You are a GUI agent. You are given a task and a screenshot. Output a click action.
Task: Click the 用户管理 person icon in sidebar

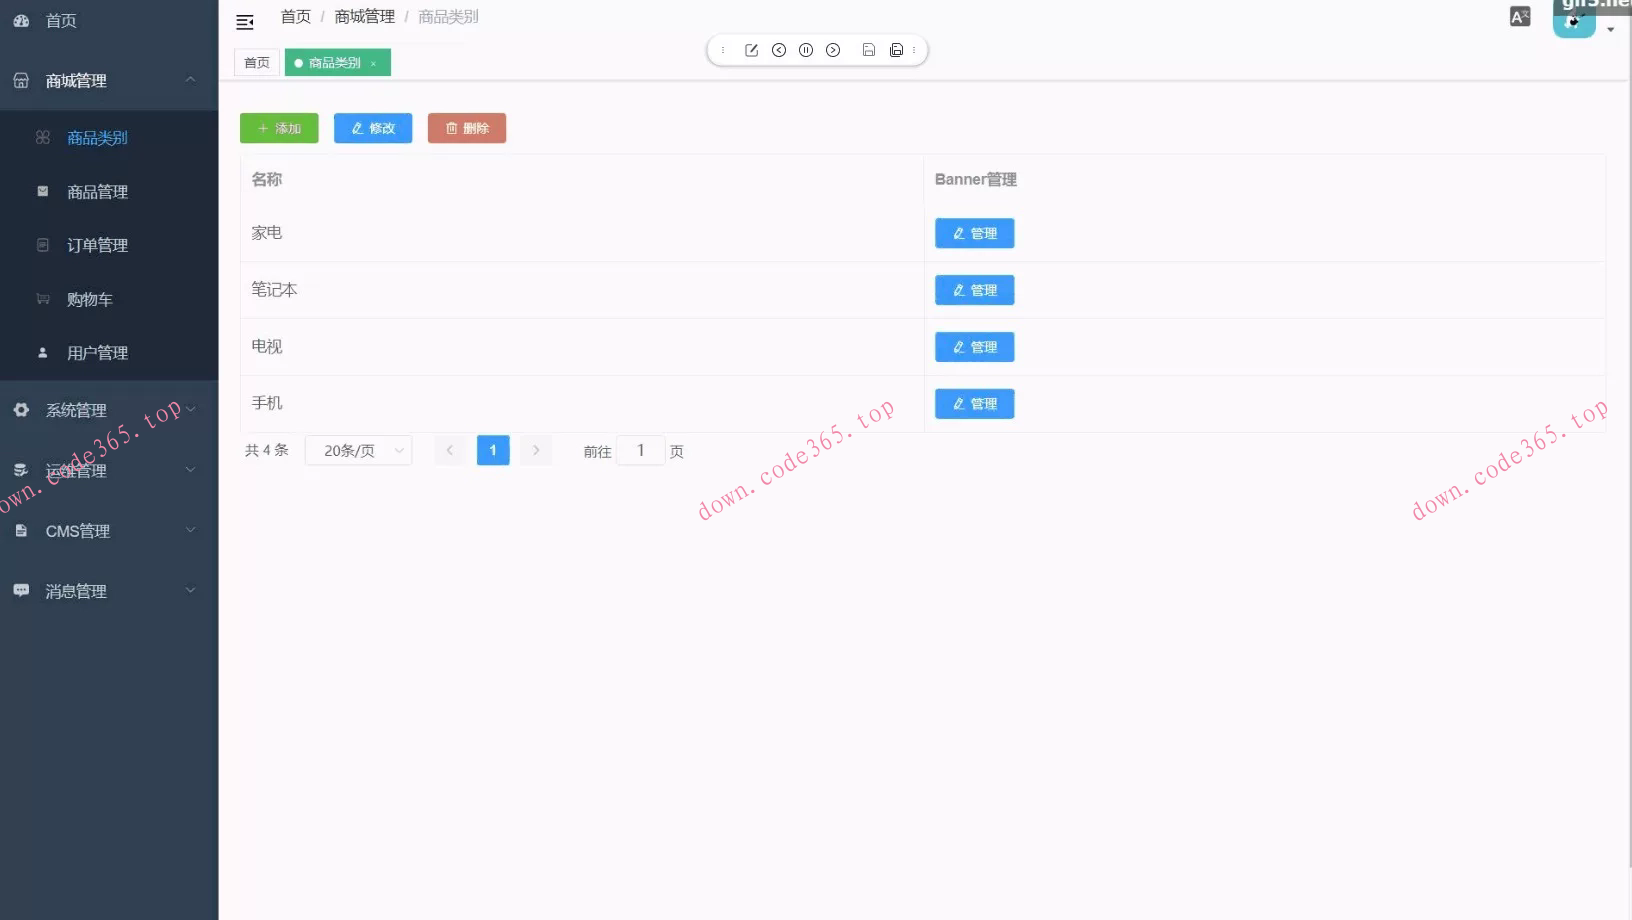(x=43, y=352)
